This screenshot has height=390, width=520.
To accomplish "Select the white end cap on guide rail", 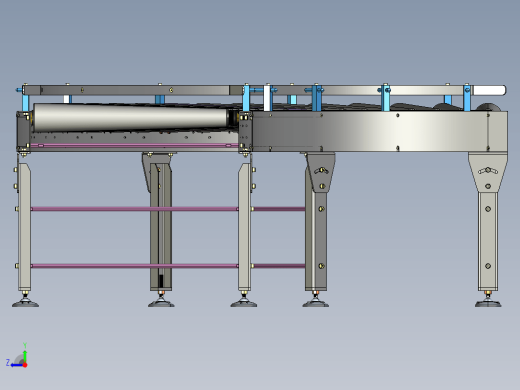I will pyautogui.click(x=489, y=90).
